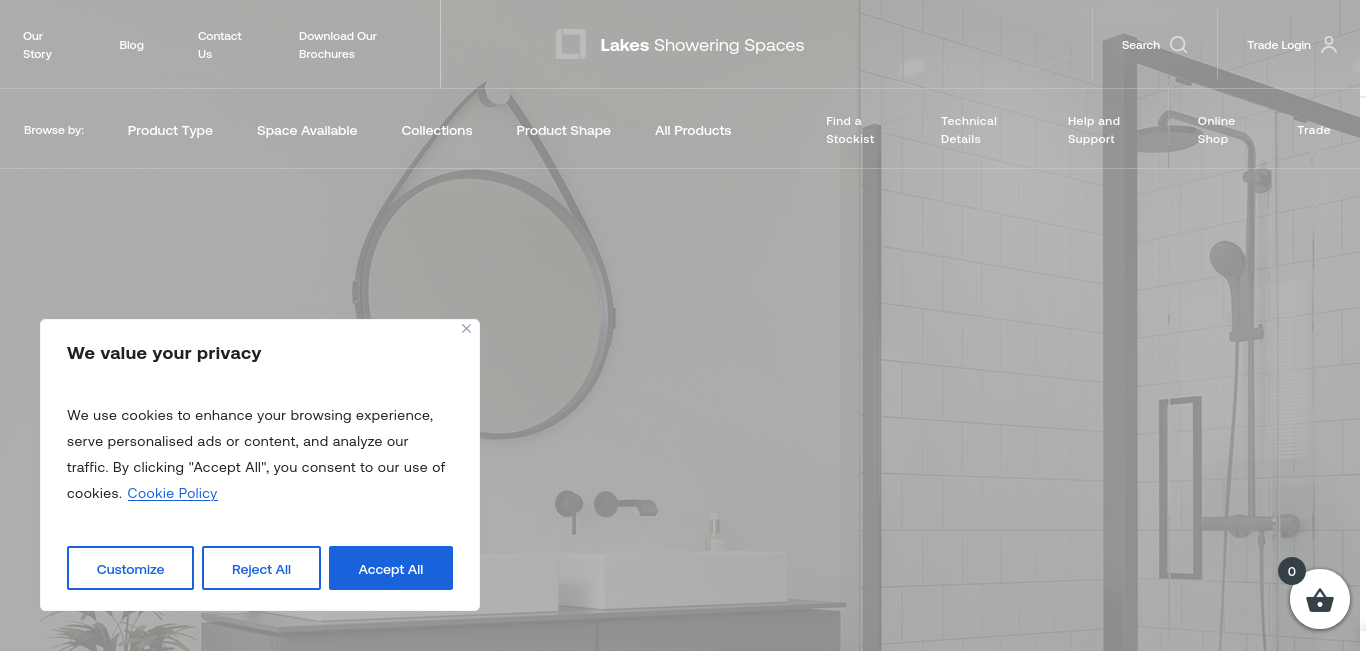Viewport: 1366px width, 651px height.
Task: Open the Collections menu
Action: point(437,130)
